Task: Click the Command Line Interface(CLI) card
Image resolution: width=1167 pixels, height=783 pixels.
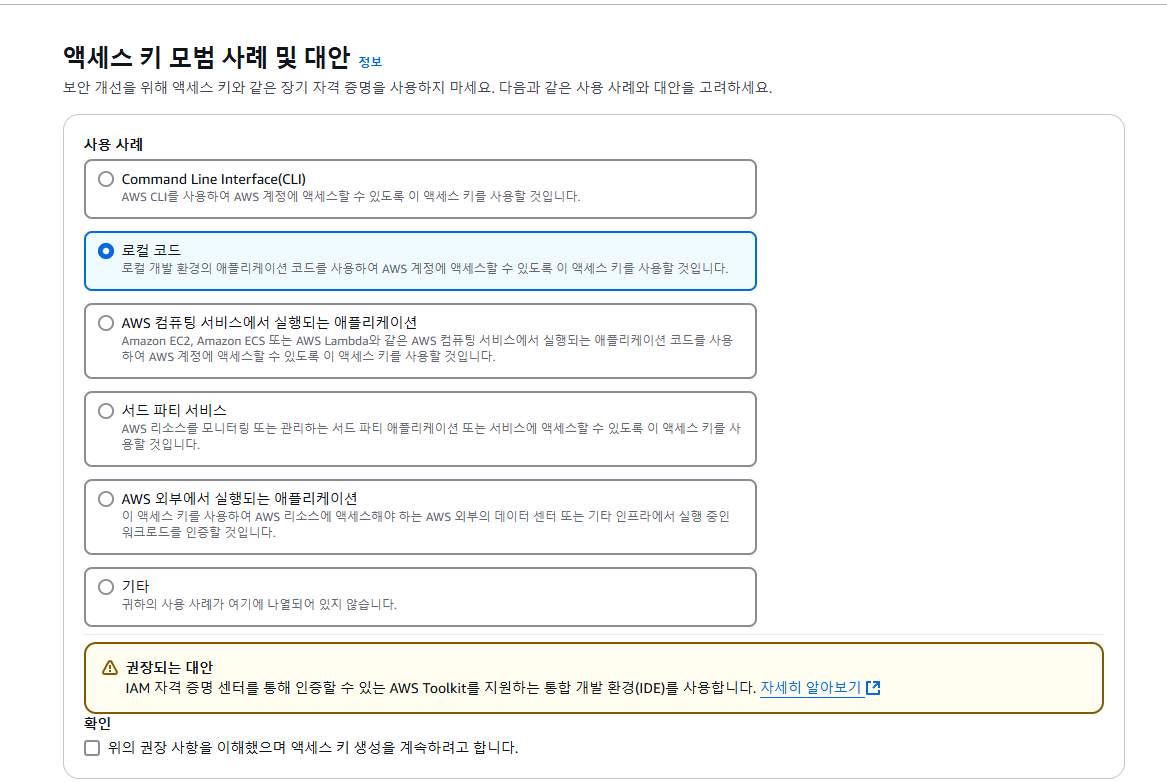Action: coord(420,188)
